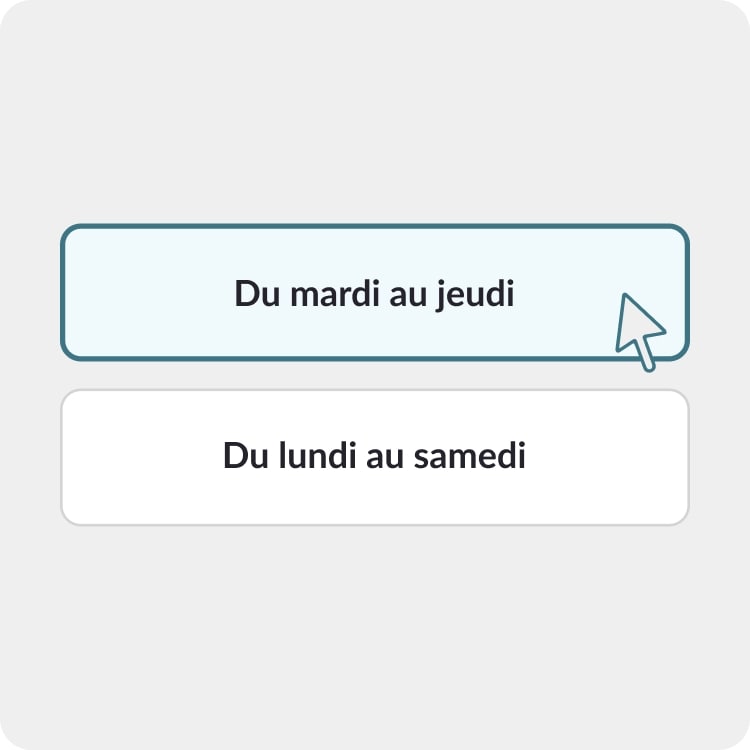750x750 pixels.
Task: Choose the white unselected answer card
Action: [374, 457]
